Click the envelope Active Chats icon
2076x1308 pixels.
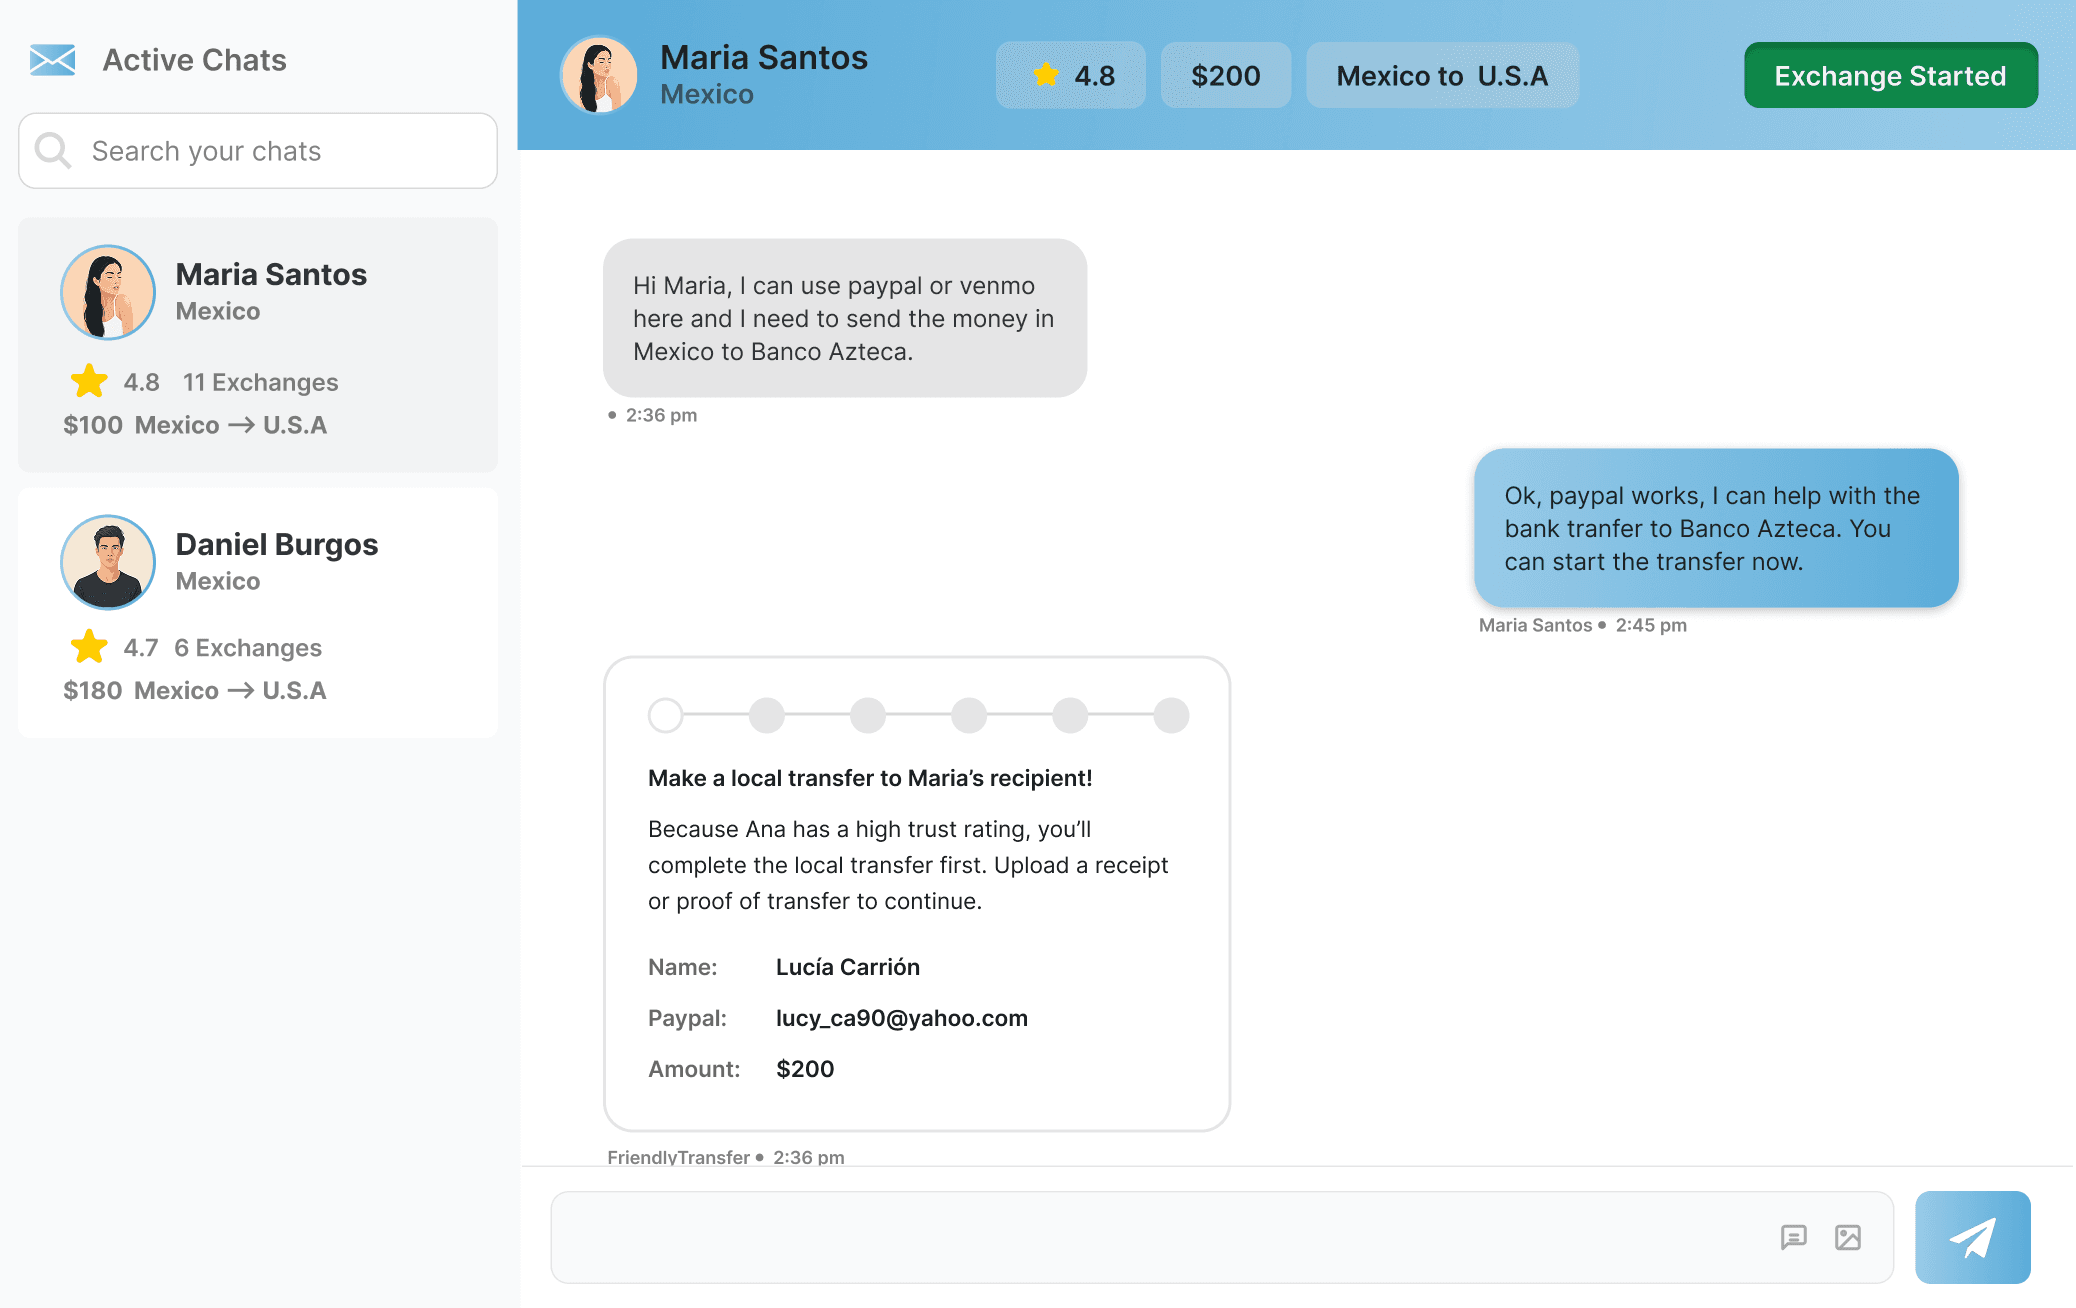pyautogui.click(x=52, y=60)
